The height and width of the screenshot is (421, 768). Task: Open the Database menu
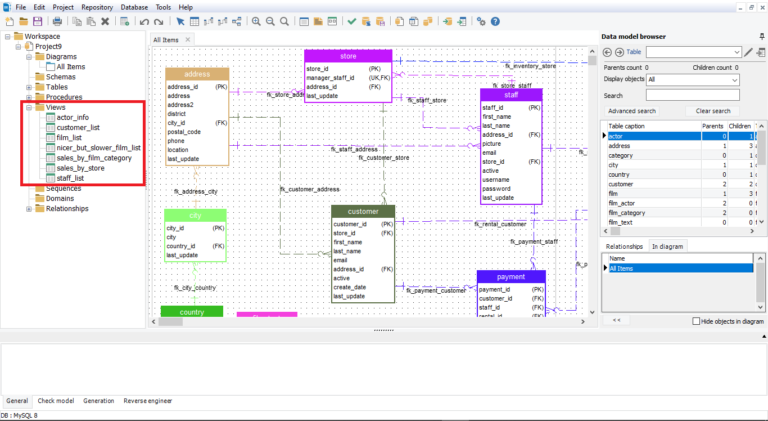pos(133,7)
